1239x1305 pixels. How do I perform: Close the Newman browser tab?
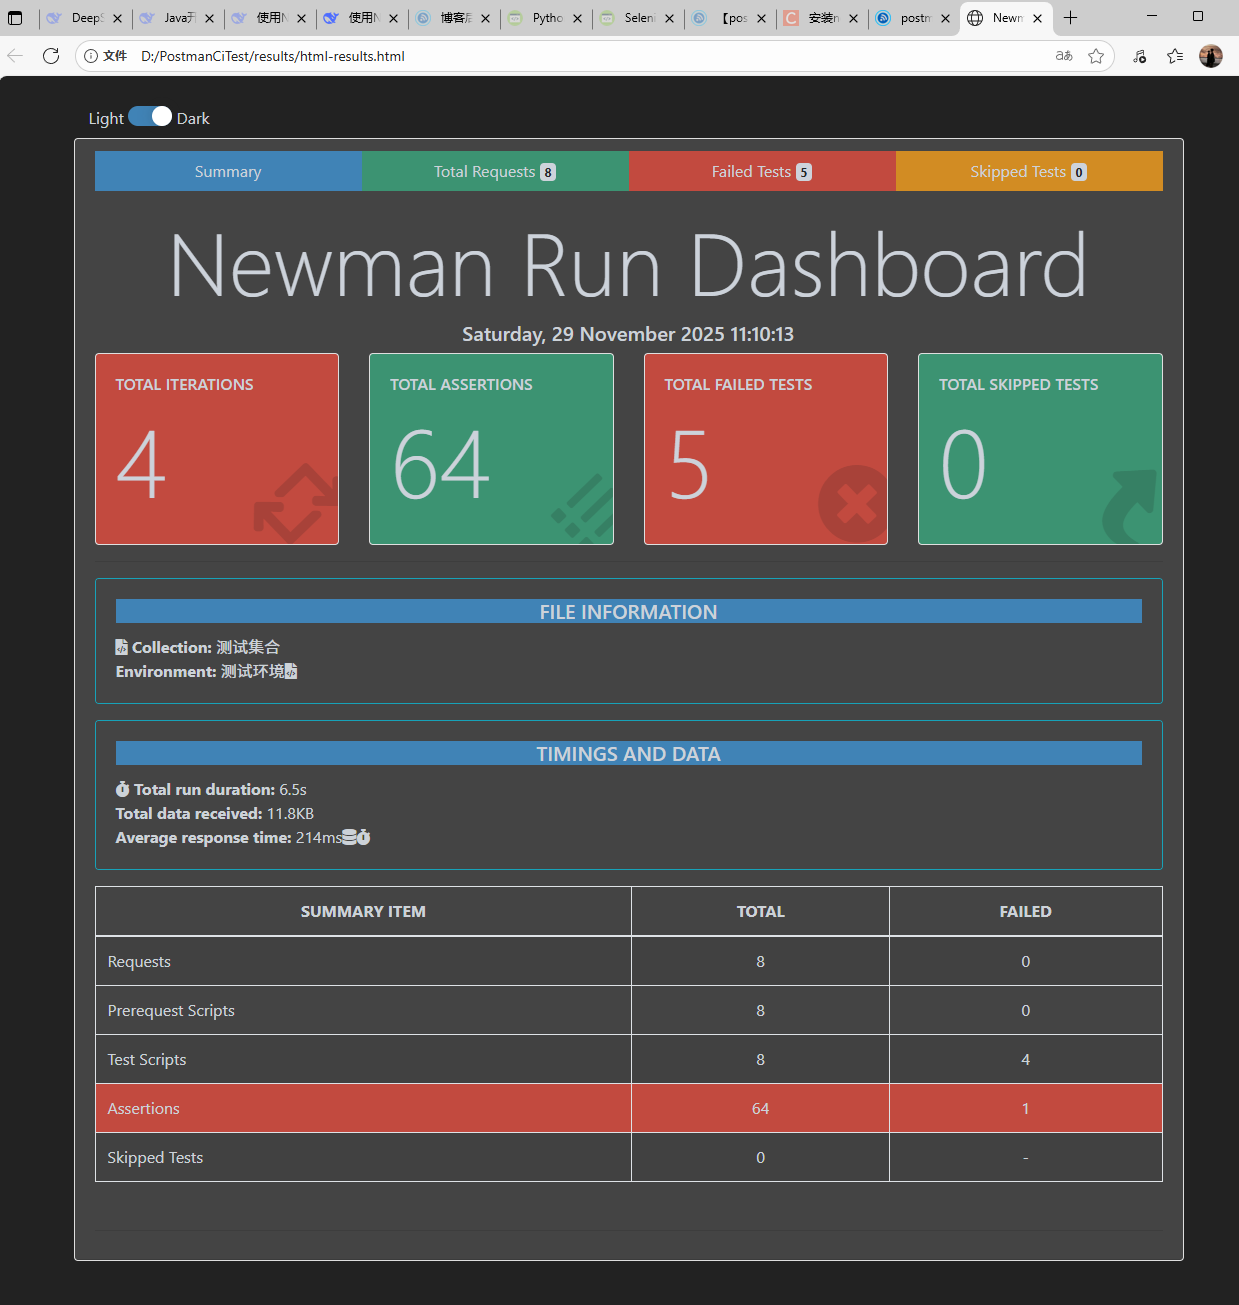(1037, 18)
